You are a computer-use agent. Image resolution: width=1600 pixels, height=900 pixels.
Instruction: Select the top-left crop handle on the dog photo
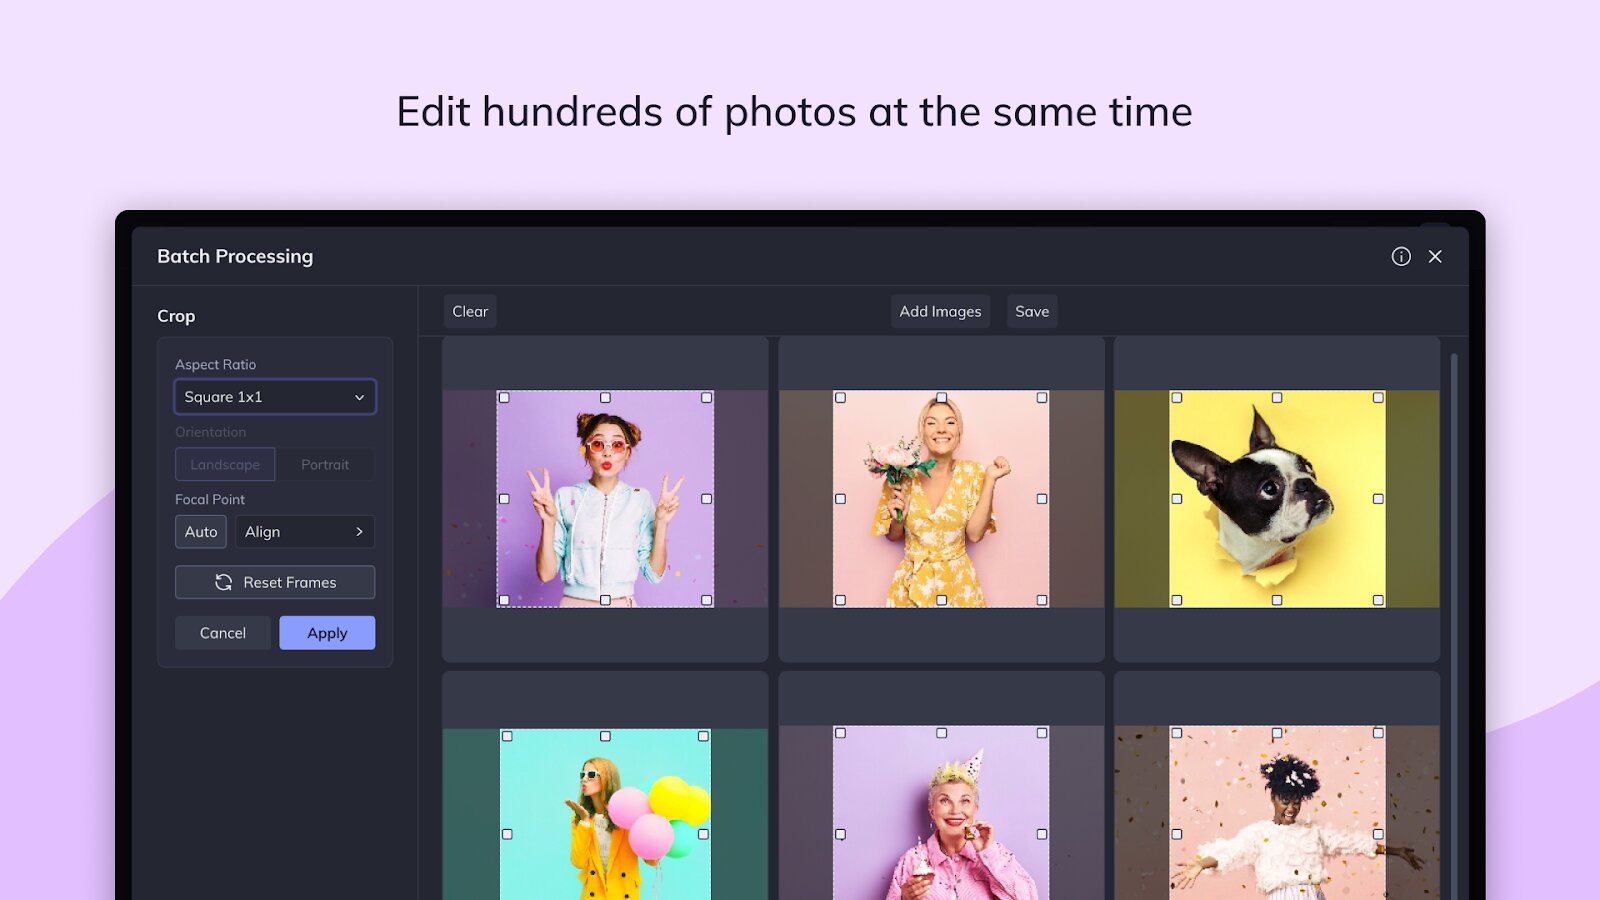(x=1177, y=398)
